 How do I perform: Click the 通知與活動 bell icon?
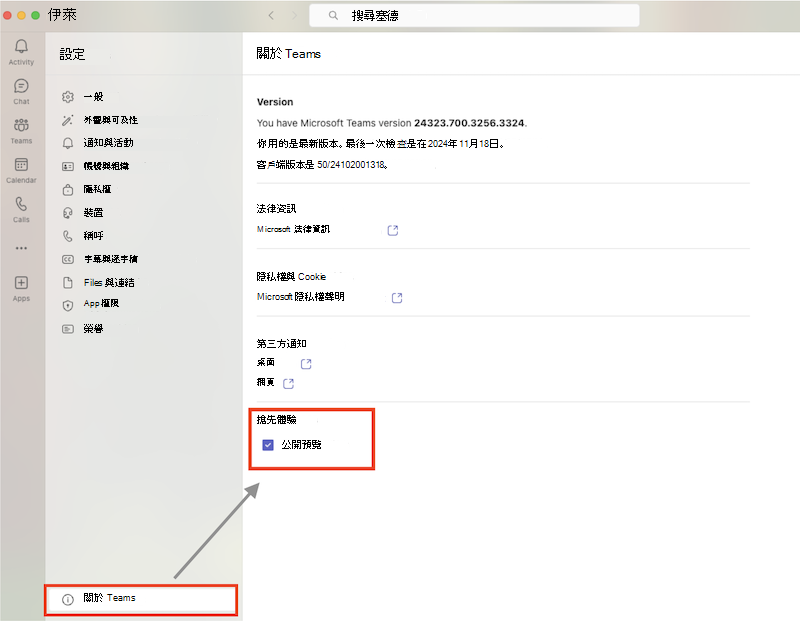pyautogui.click(x=68, y=143)
